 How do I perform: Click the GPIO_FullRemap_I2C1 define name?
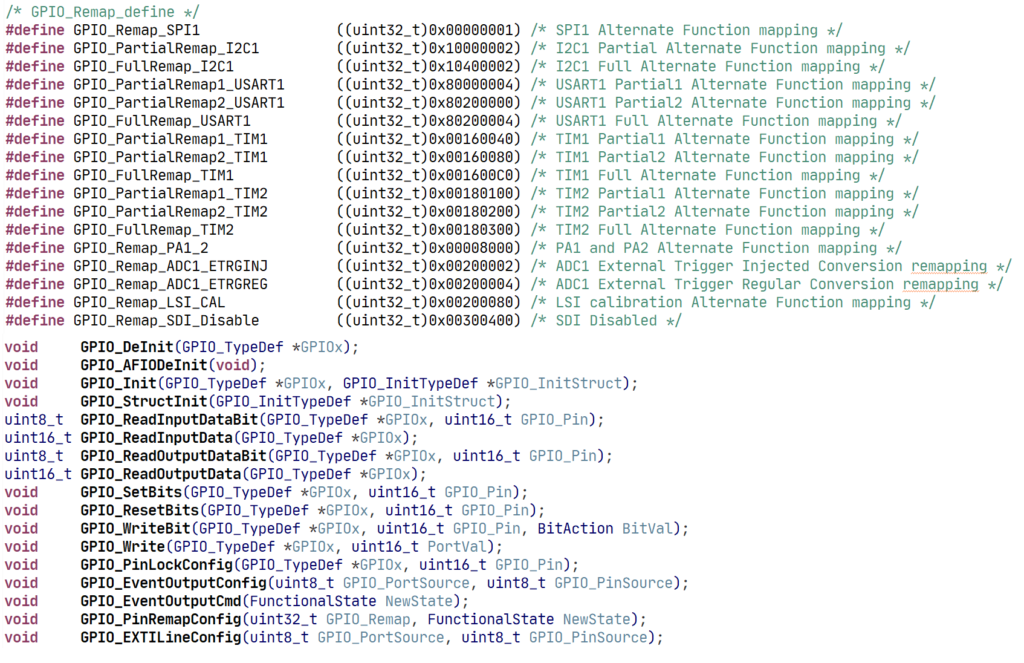[153, 67]
